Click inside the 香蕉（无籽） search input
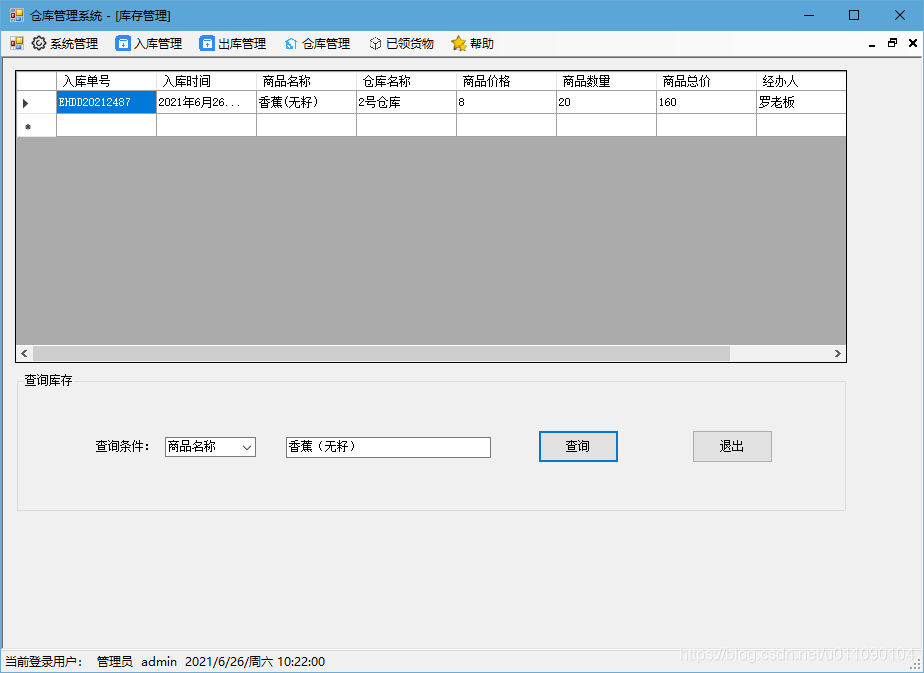 point(388,447)
